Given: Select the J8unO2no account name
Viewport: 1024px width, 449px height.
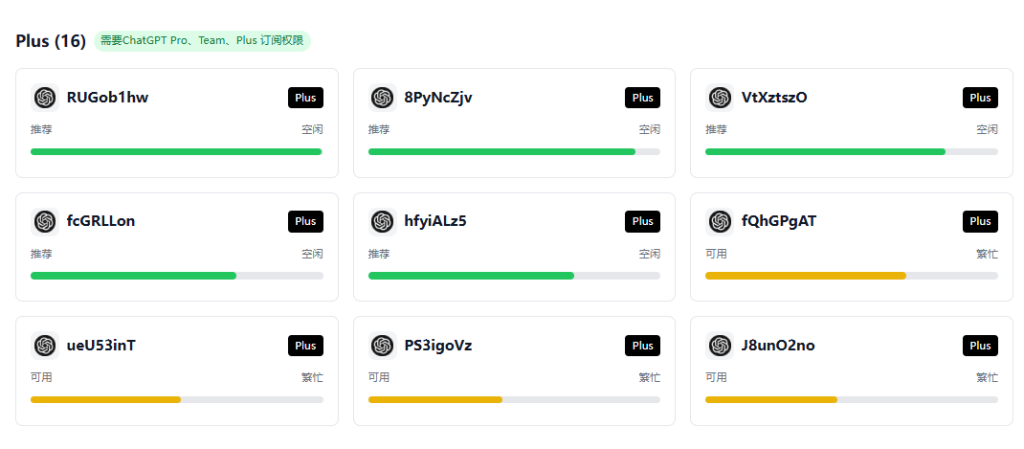Looking at the screenshot, I should 778,345.
